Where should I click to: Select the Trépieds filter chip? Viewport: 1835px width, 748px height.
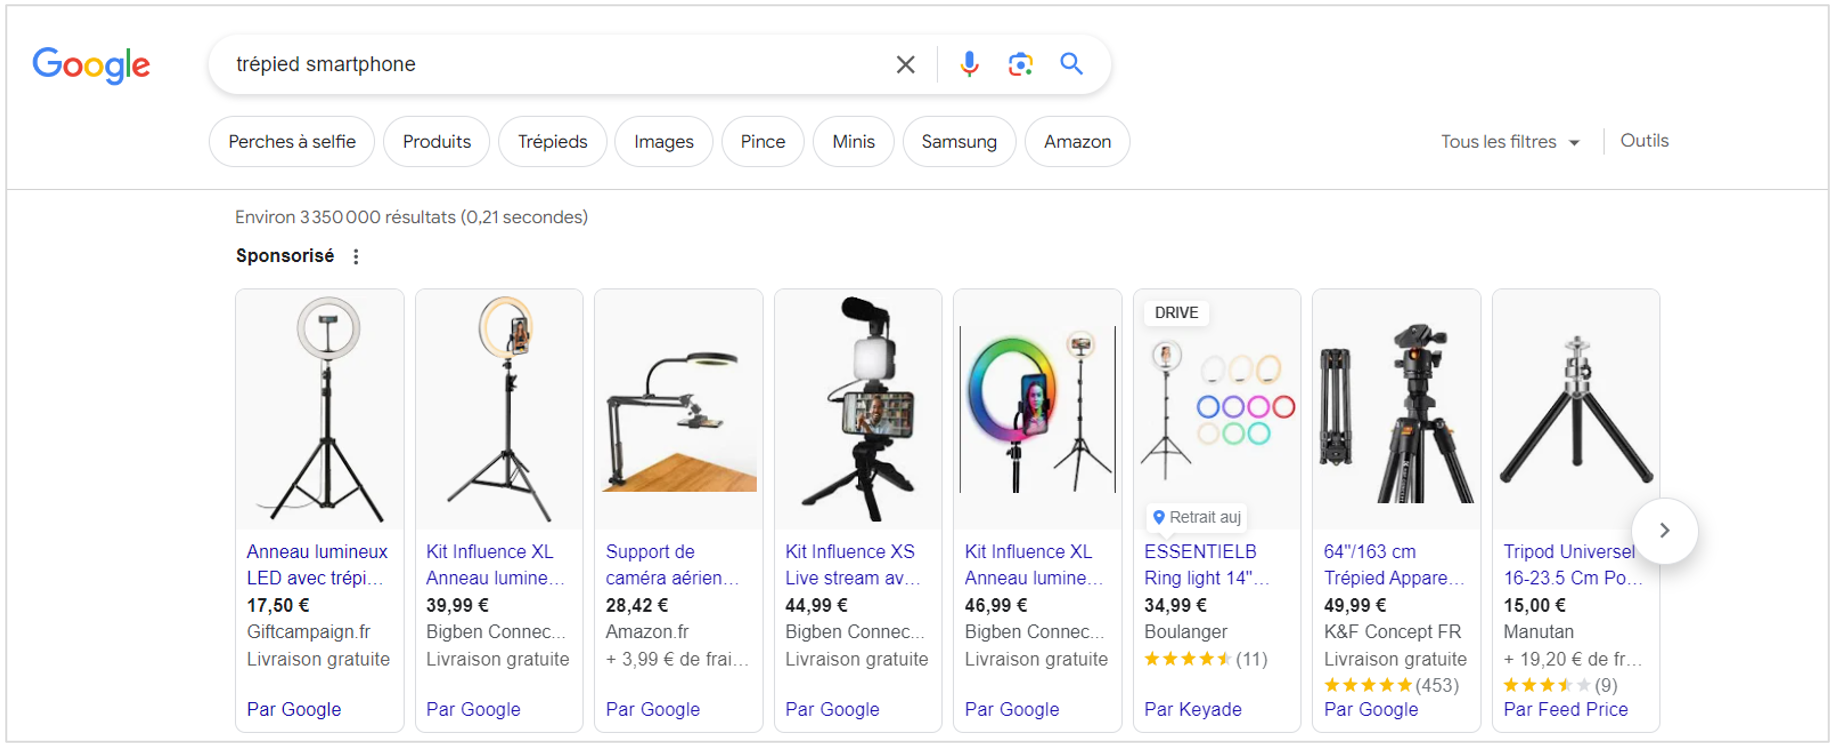(553, 141)
